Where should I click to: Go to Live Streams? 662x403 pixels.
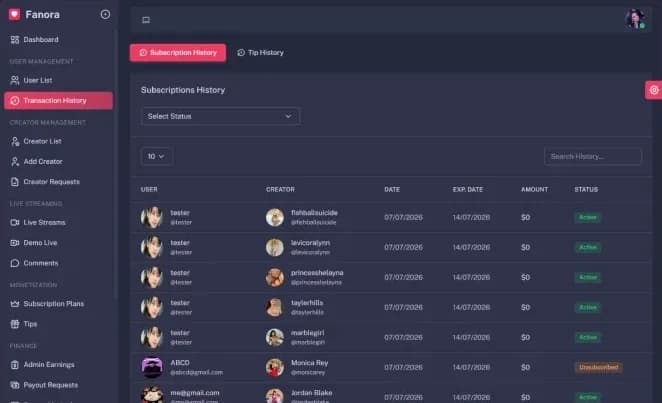[58, 222]
